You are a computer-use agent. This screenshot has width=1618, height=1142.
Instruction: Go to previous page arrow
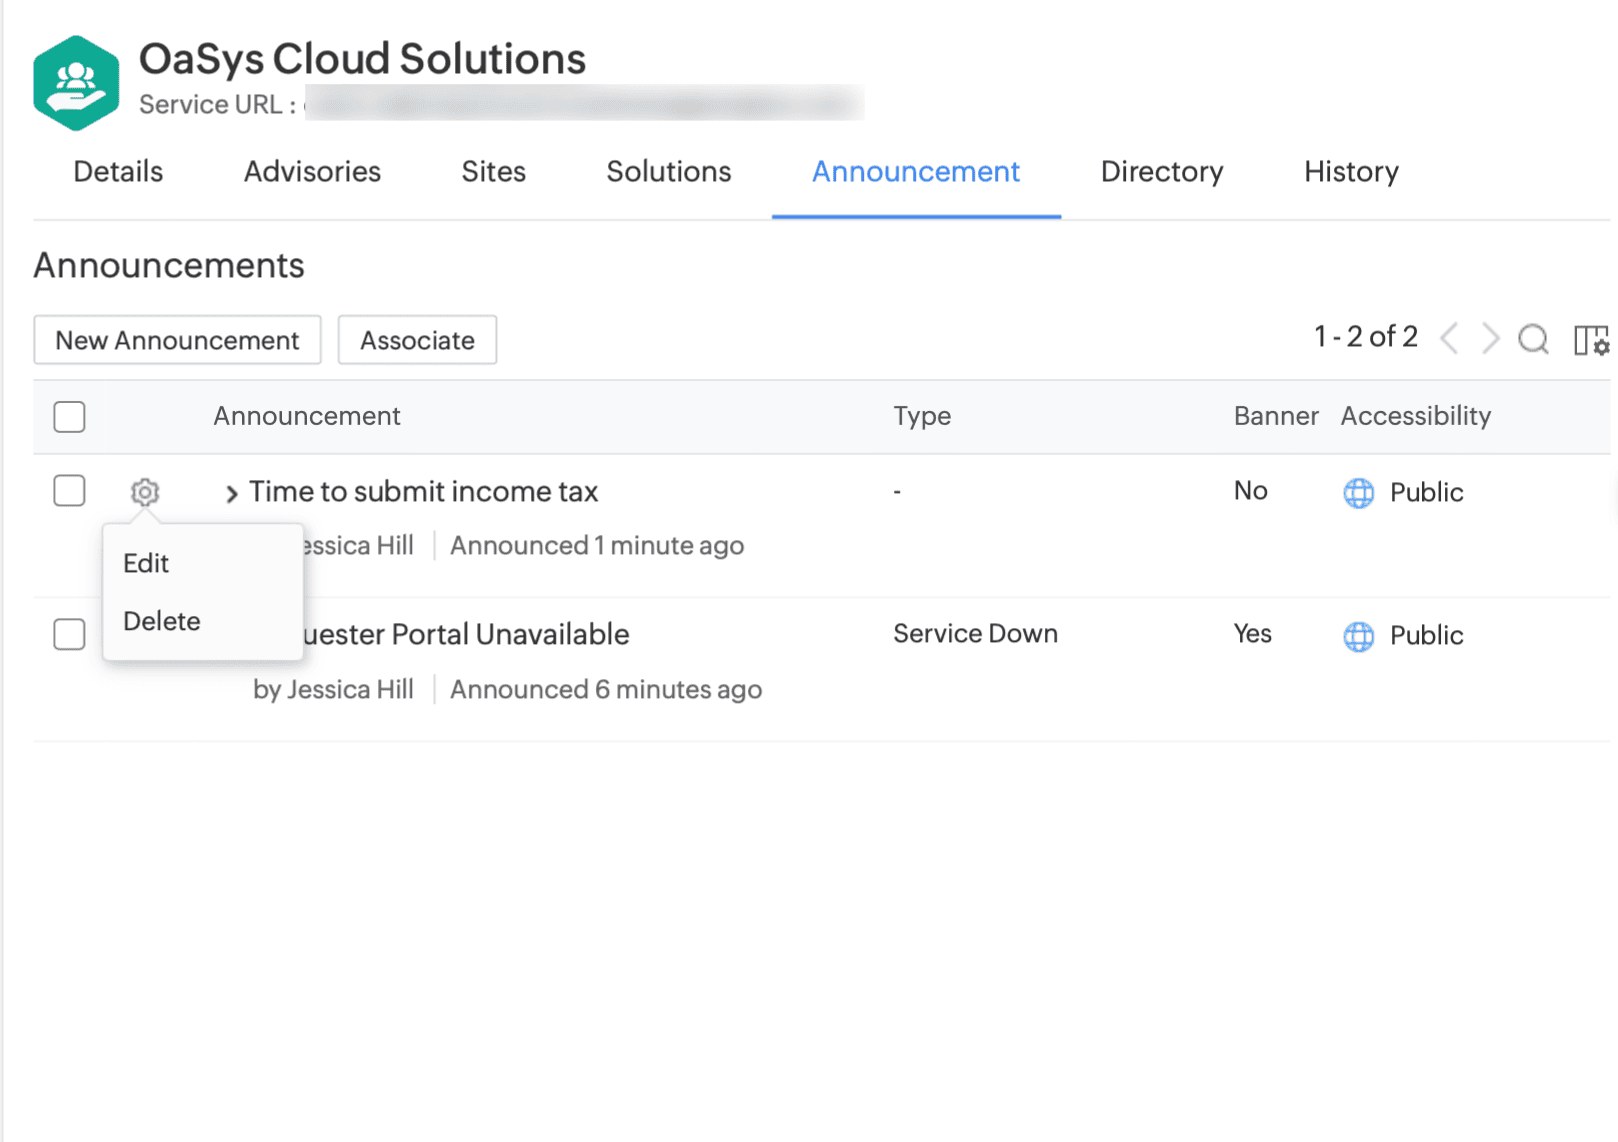click(x=1449, y=339)
